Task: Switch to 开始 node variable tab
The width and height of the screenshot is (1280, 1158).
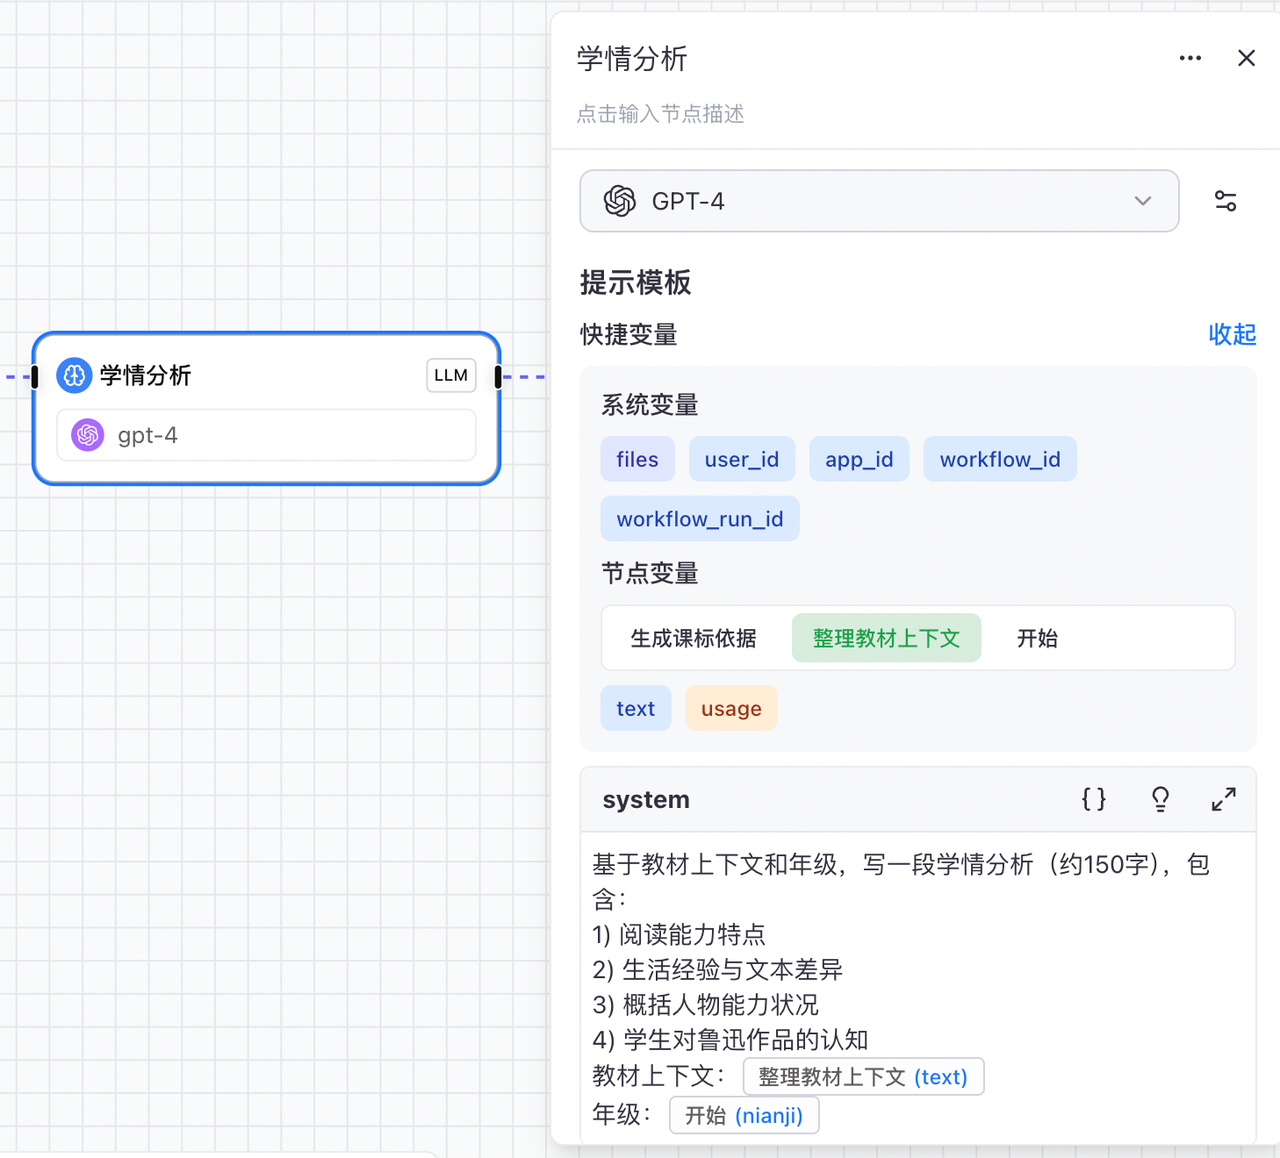Action: point(1037,638)
